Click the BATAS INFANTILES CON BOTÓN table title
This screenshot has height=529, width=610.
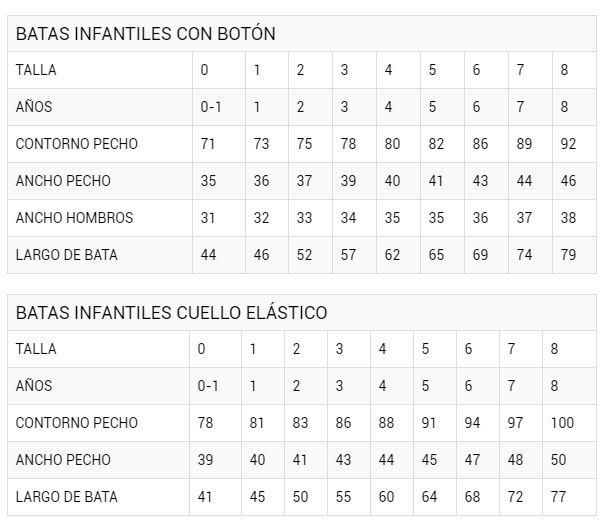tap(146, 33)
